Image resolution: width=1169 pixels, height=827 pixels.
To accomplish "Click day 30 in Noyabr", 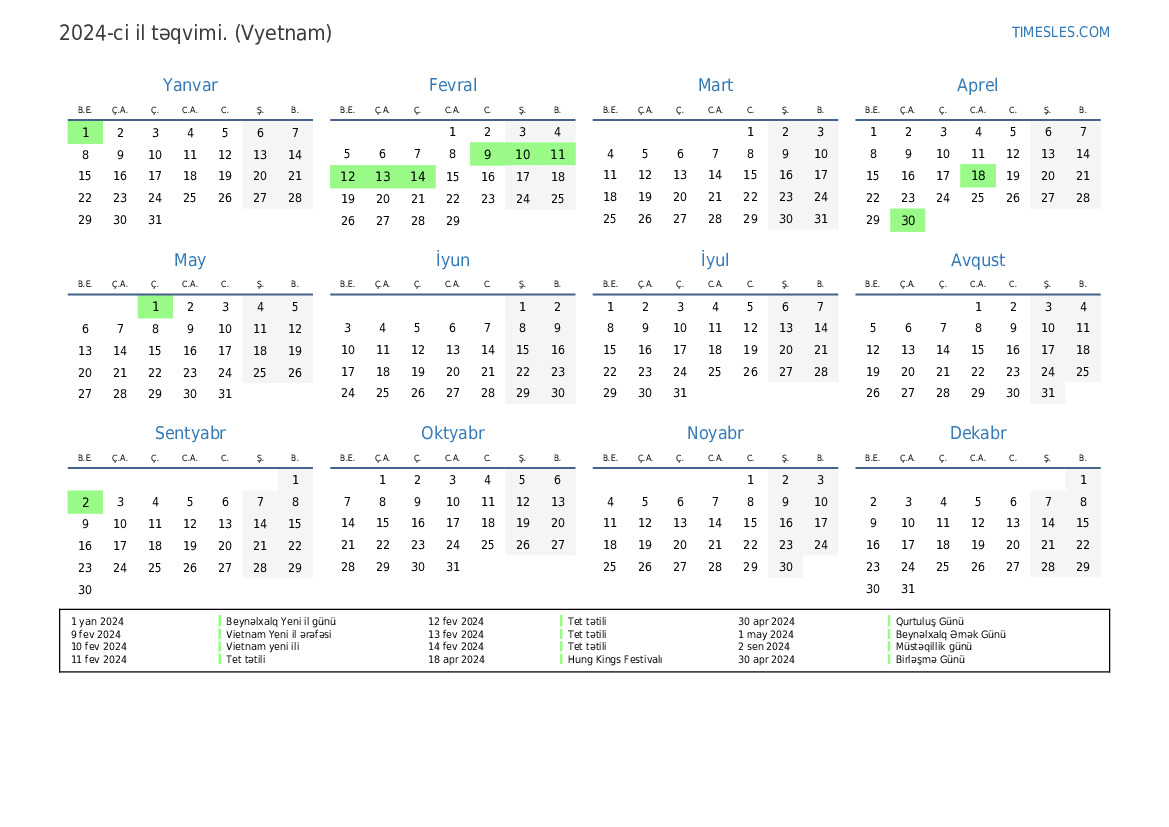I will 786,567.
